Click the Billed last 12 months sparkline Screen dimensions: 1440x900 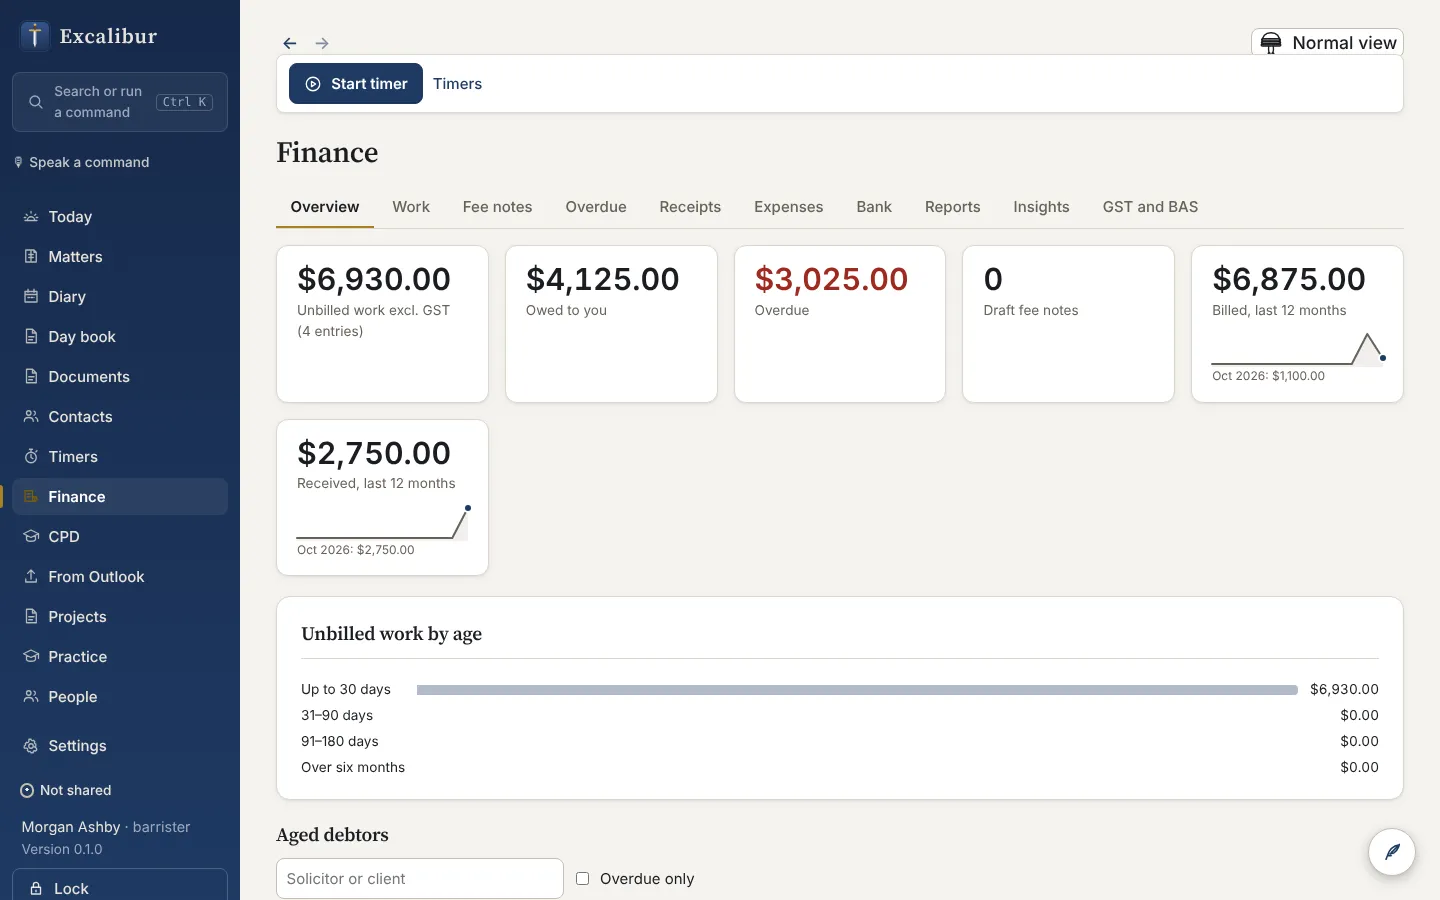[1298, 349]
